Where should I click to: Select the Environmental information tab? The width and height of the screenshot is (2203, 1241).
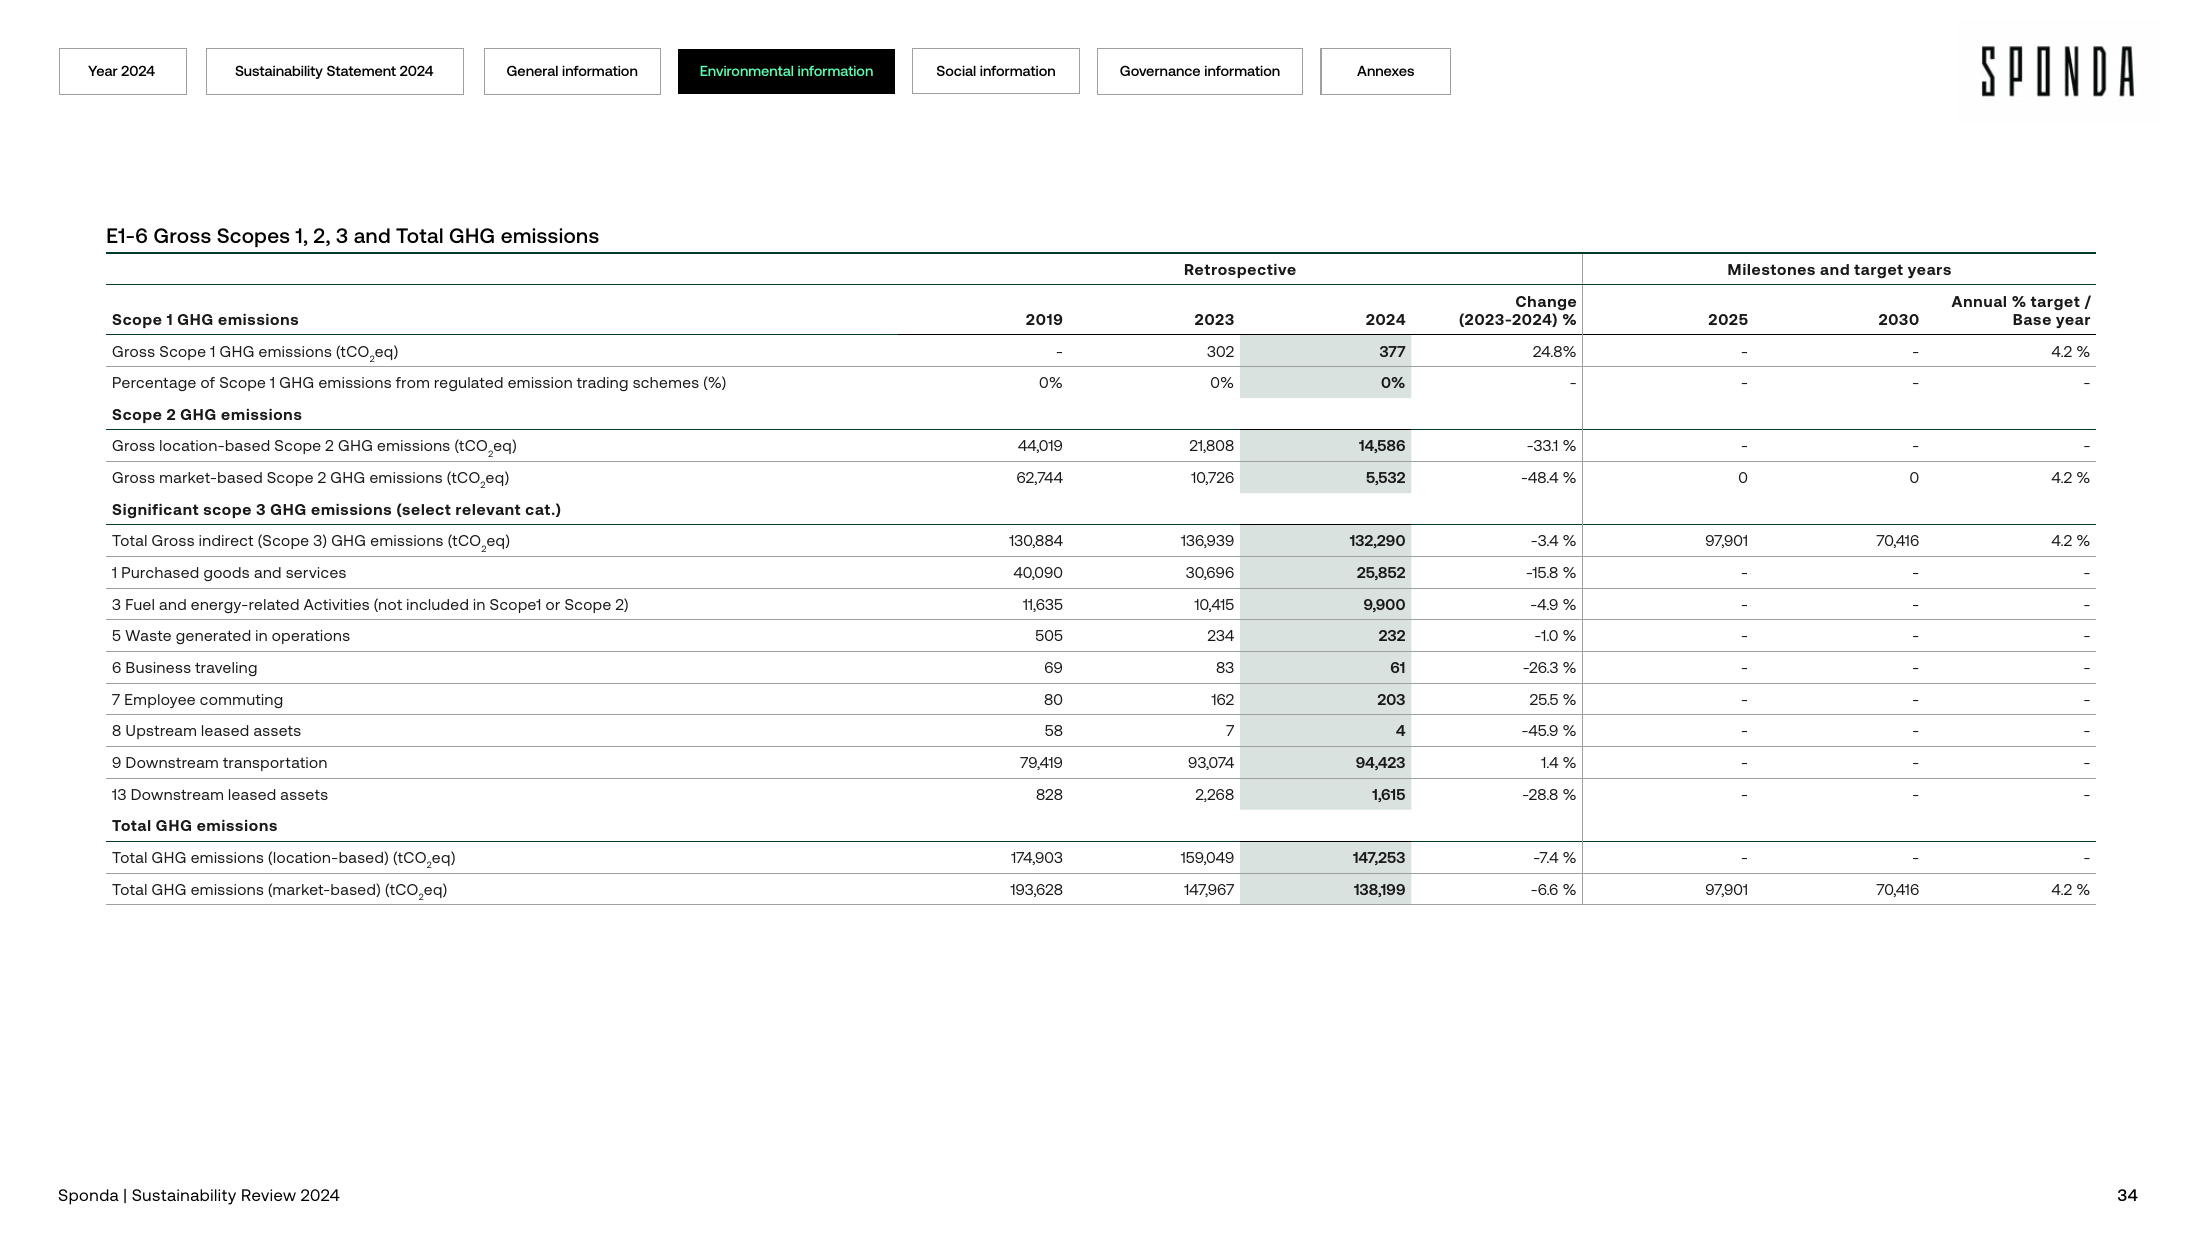(x=786, y=71)
